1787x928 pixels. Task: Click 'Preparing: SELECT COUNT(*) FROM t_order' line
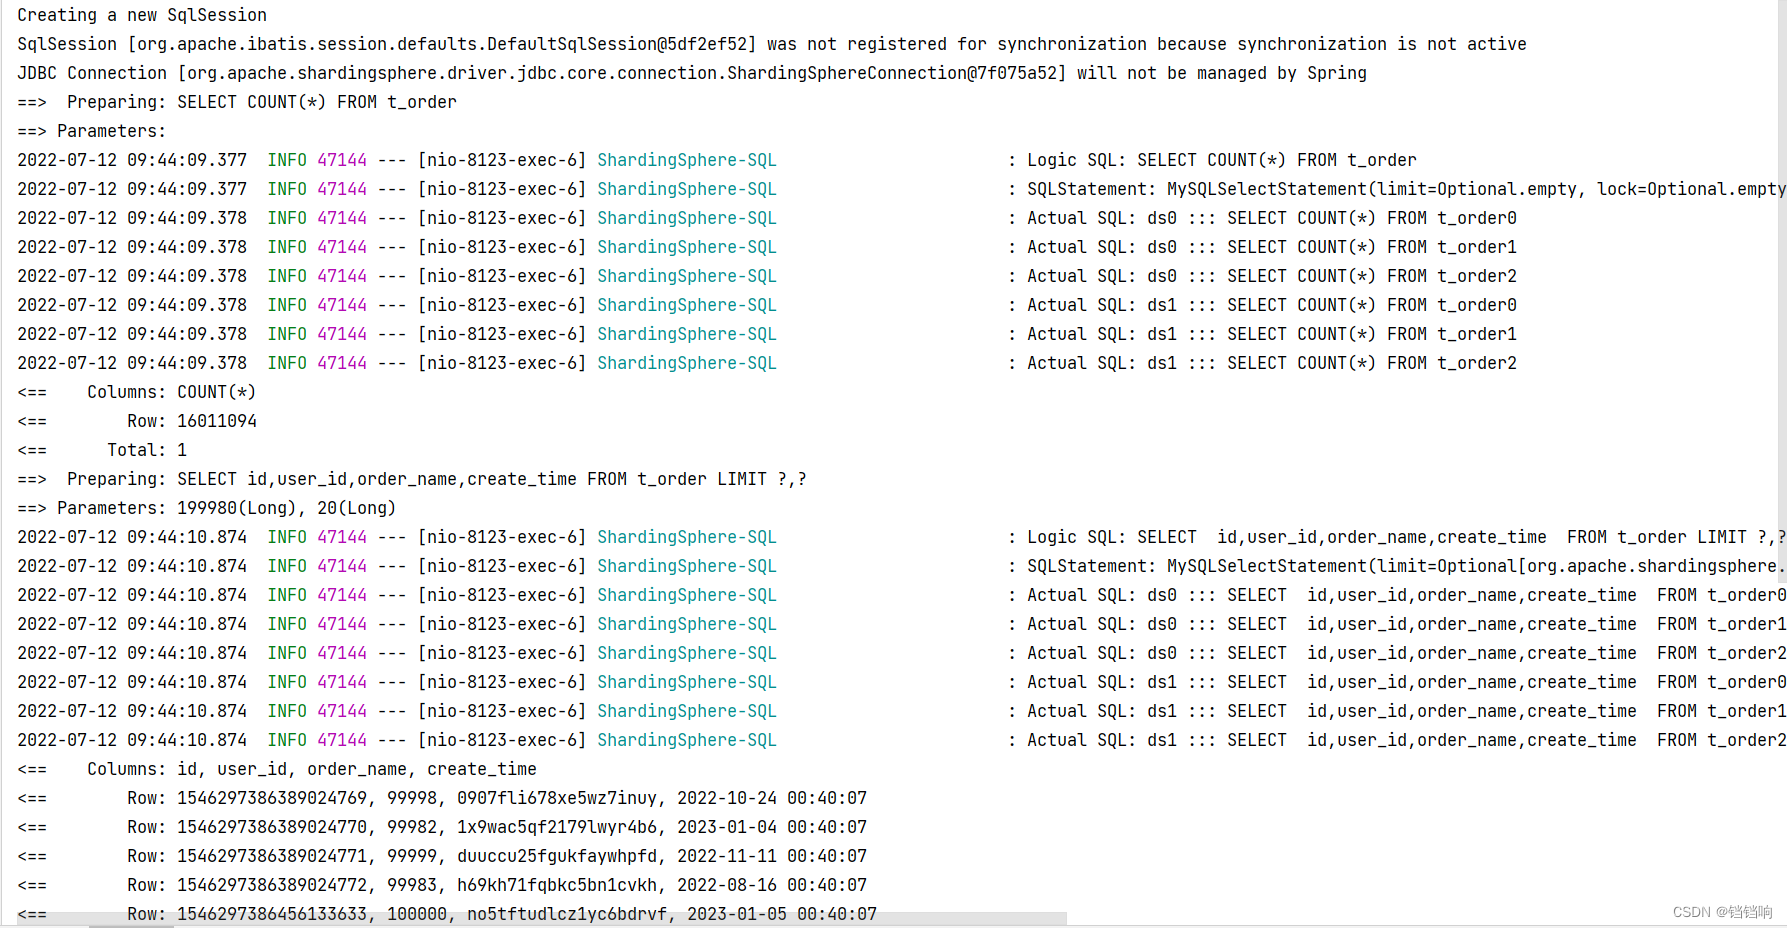[237, 102]
